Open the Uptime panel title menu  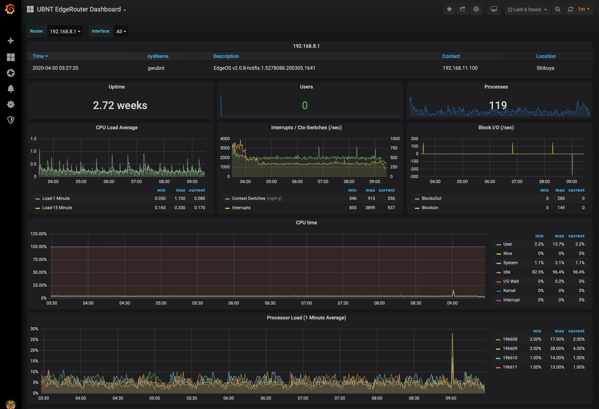pyautogui.click(x=117, y=87)
